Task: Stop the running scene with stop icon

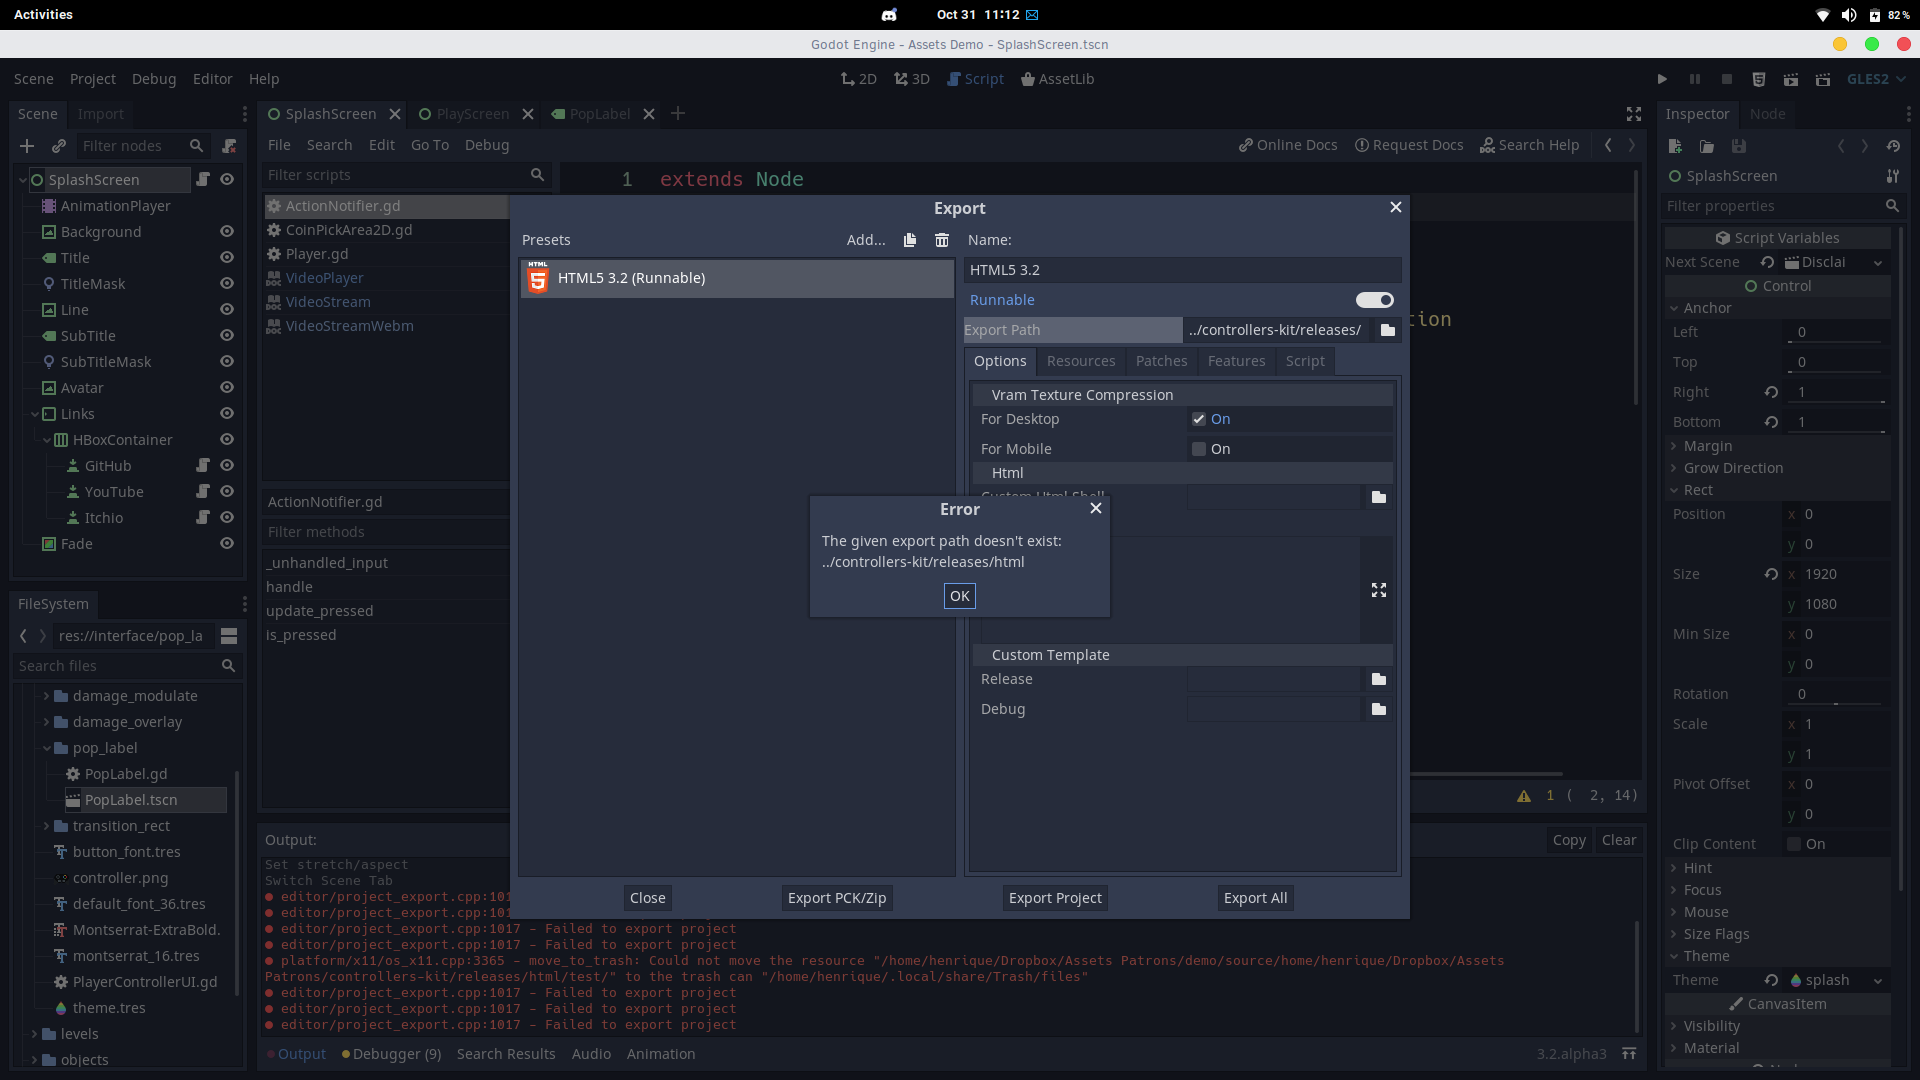Action: [1727, 79]
